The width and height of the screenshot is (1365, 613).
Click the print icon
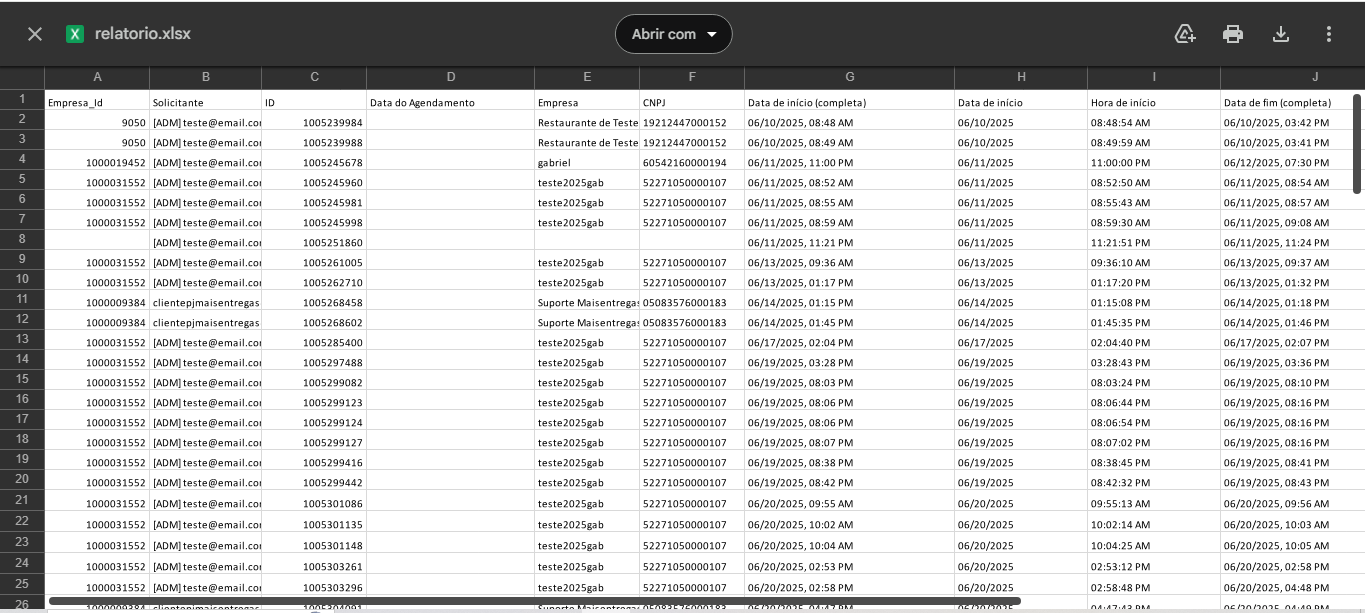click(1233, 34)
